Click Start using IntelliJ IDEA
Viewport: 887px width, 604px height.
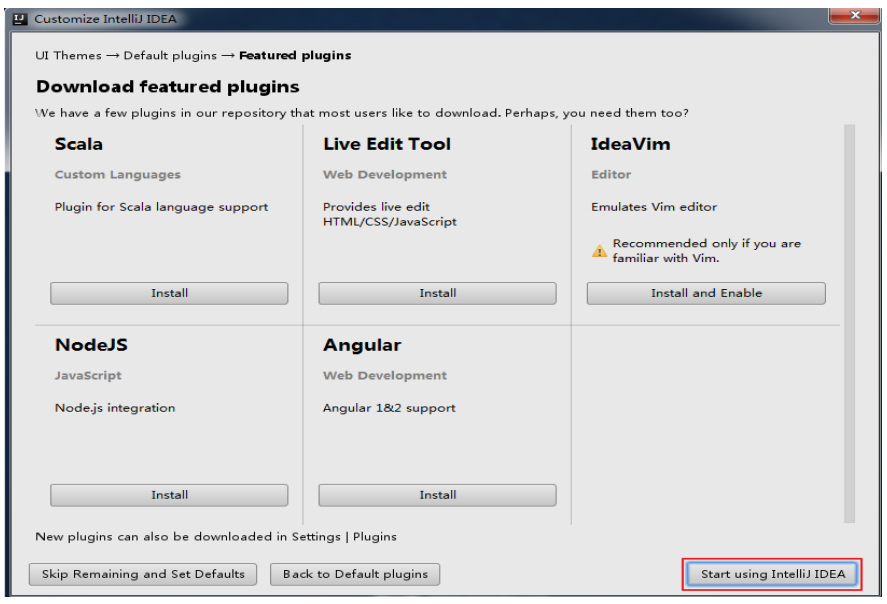coord(772,574)
